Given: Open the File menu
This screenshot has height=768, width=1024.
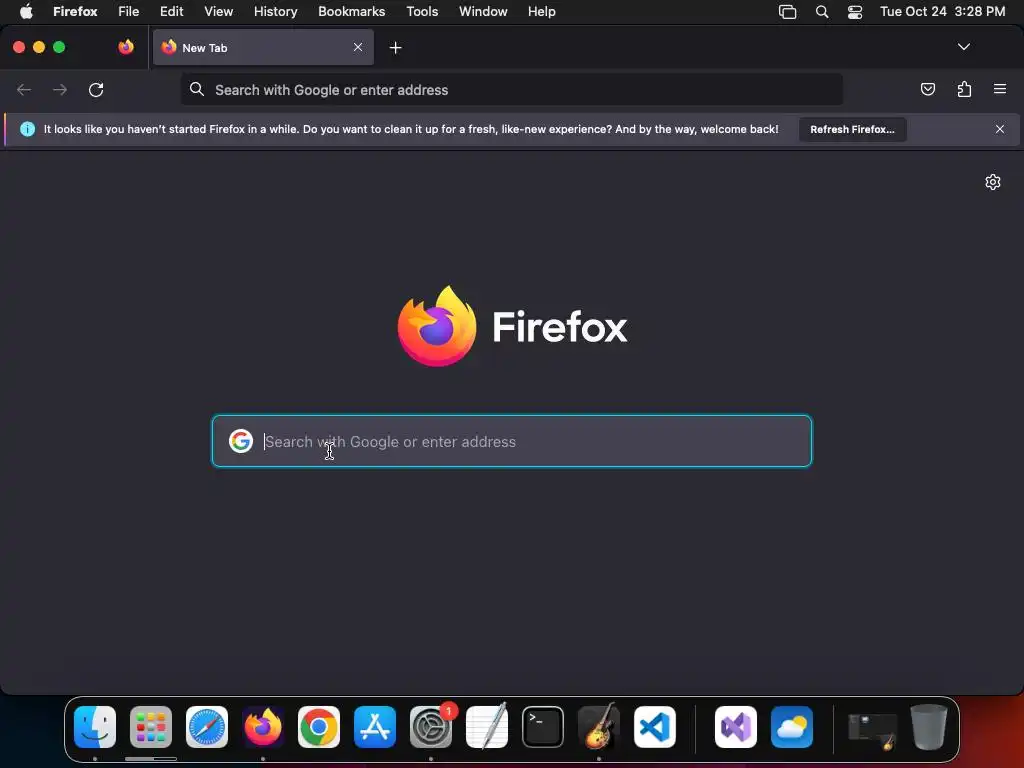Looking at the screenshot, I should (128, 11).
